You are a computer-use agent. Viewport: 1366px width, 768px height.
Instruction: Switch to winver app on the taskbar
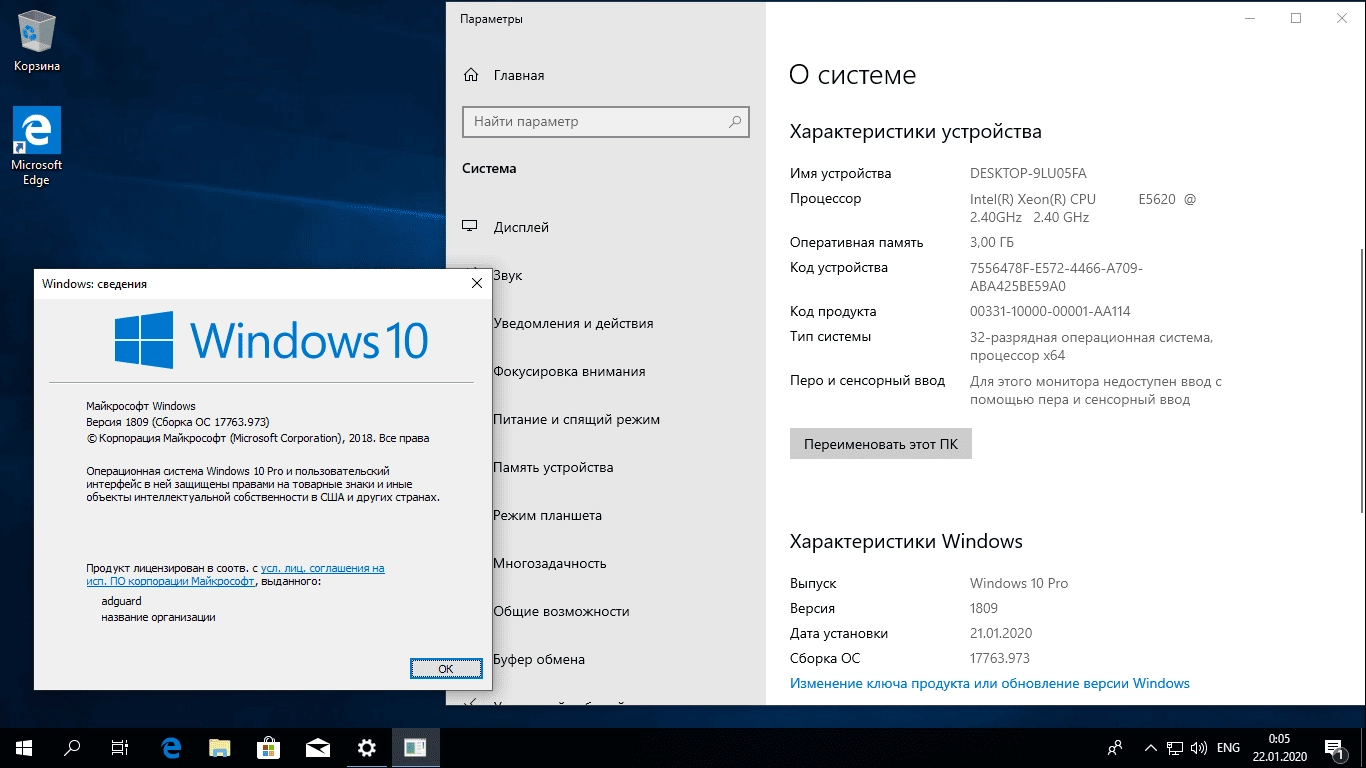click(416, 748)
